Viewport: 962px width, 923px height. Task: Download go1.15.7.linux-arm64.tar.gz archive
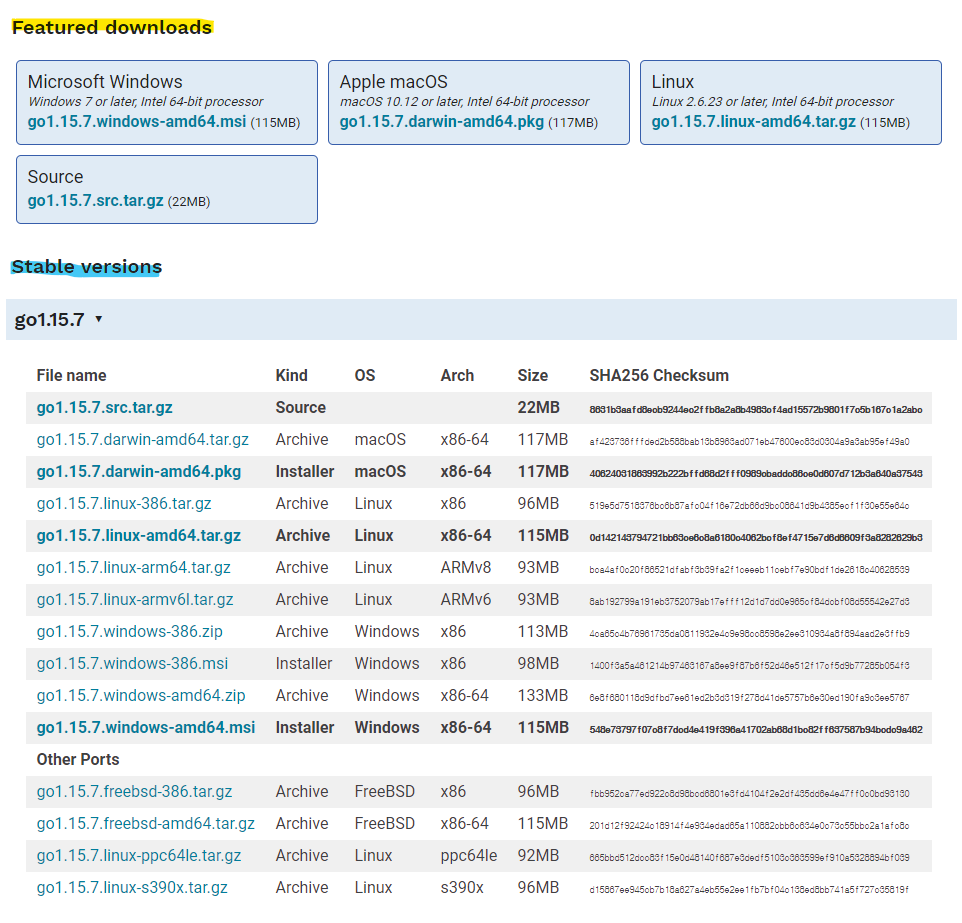point(134,567)
